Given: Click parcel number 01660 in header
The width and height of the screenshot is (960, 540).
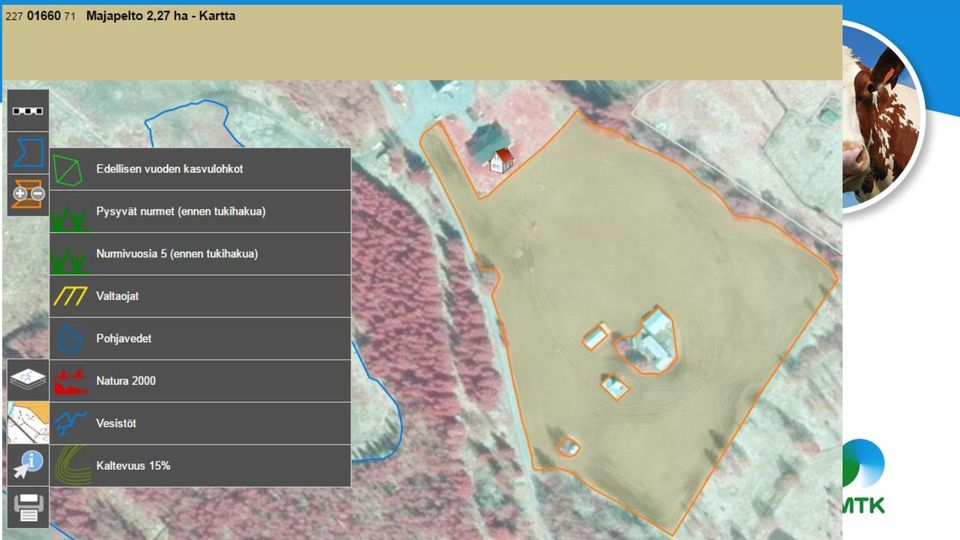Looking at the screenshot, I should [44, 16].
